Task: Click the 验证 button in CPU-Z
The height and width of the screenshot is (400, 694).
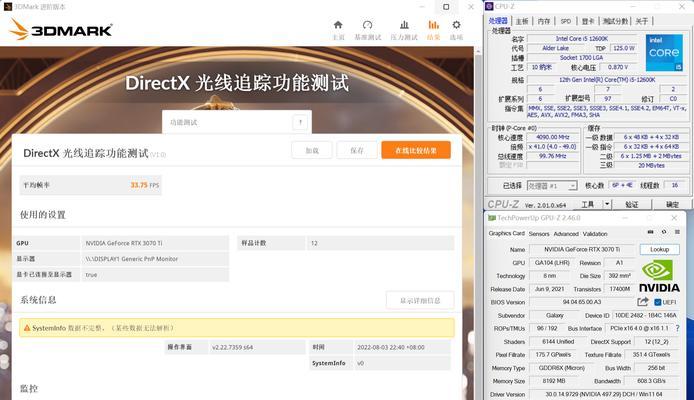Action: [x=632, y=204]
